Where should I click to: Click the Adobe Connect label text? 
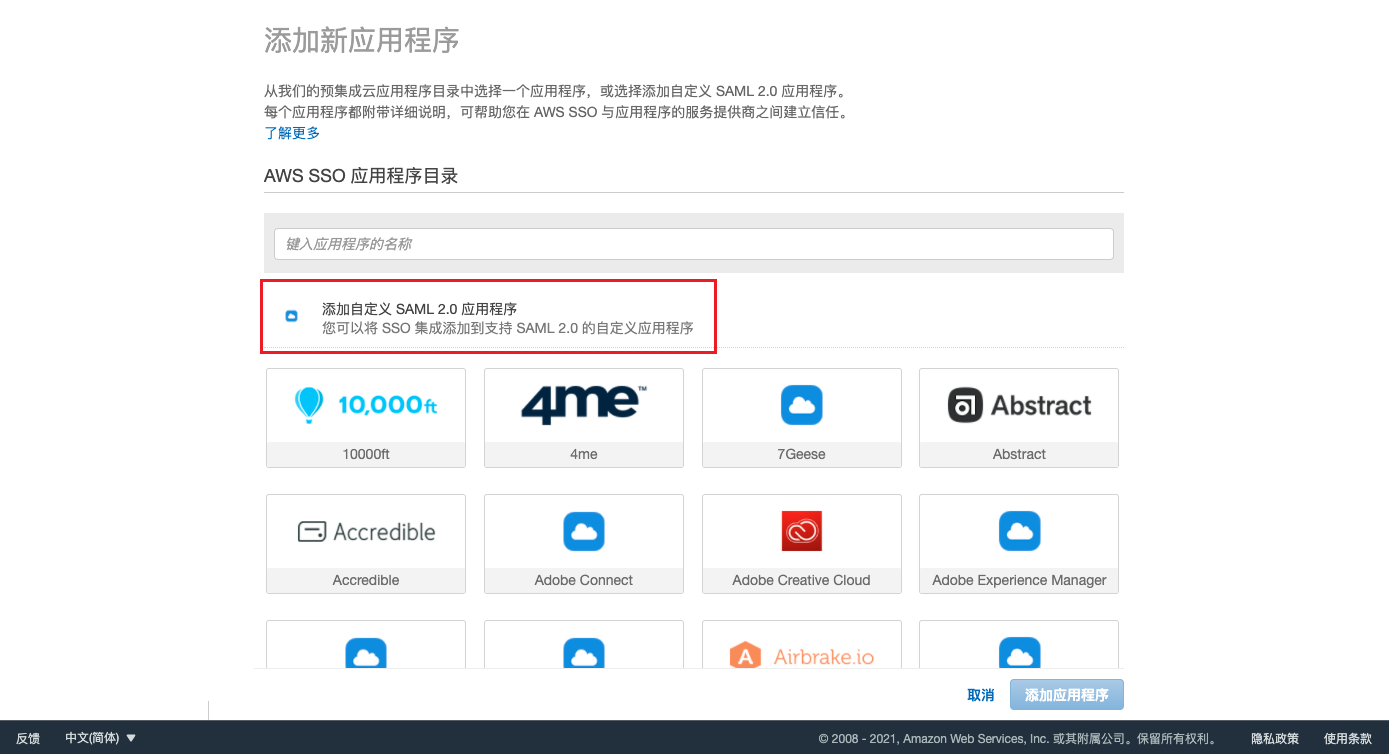(584, 580)
